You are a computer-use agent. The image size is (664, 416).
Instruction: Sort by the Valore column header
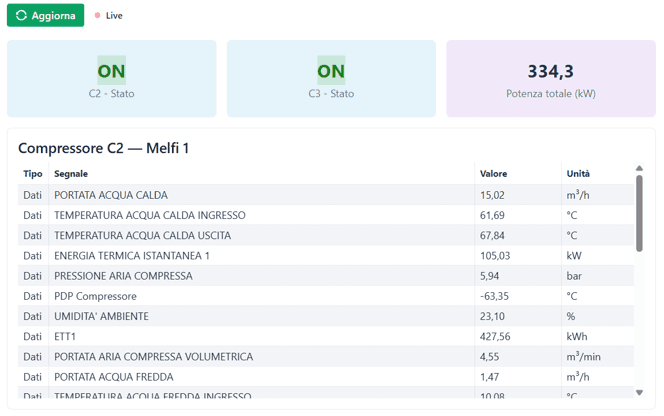click(x=493, y=174)
